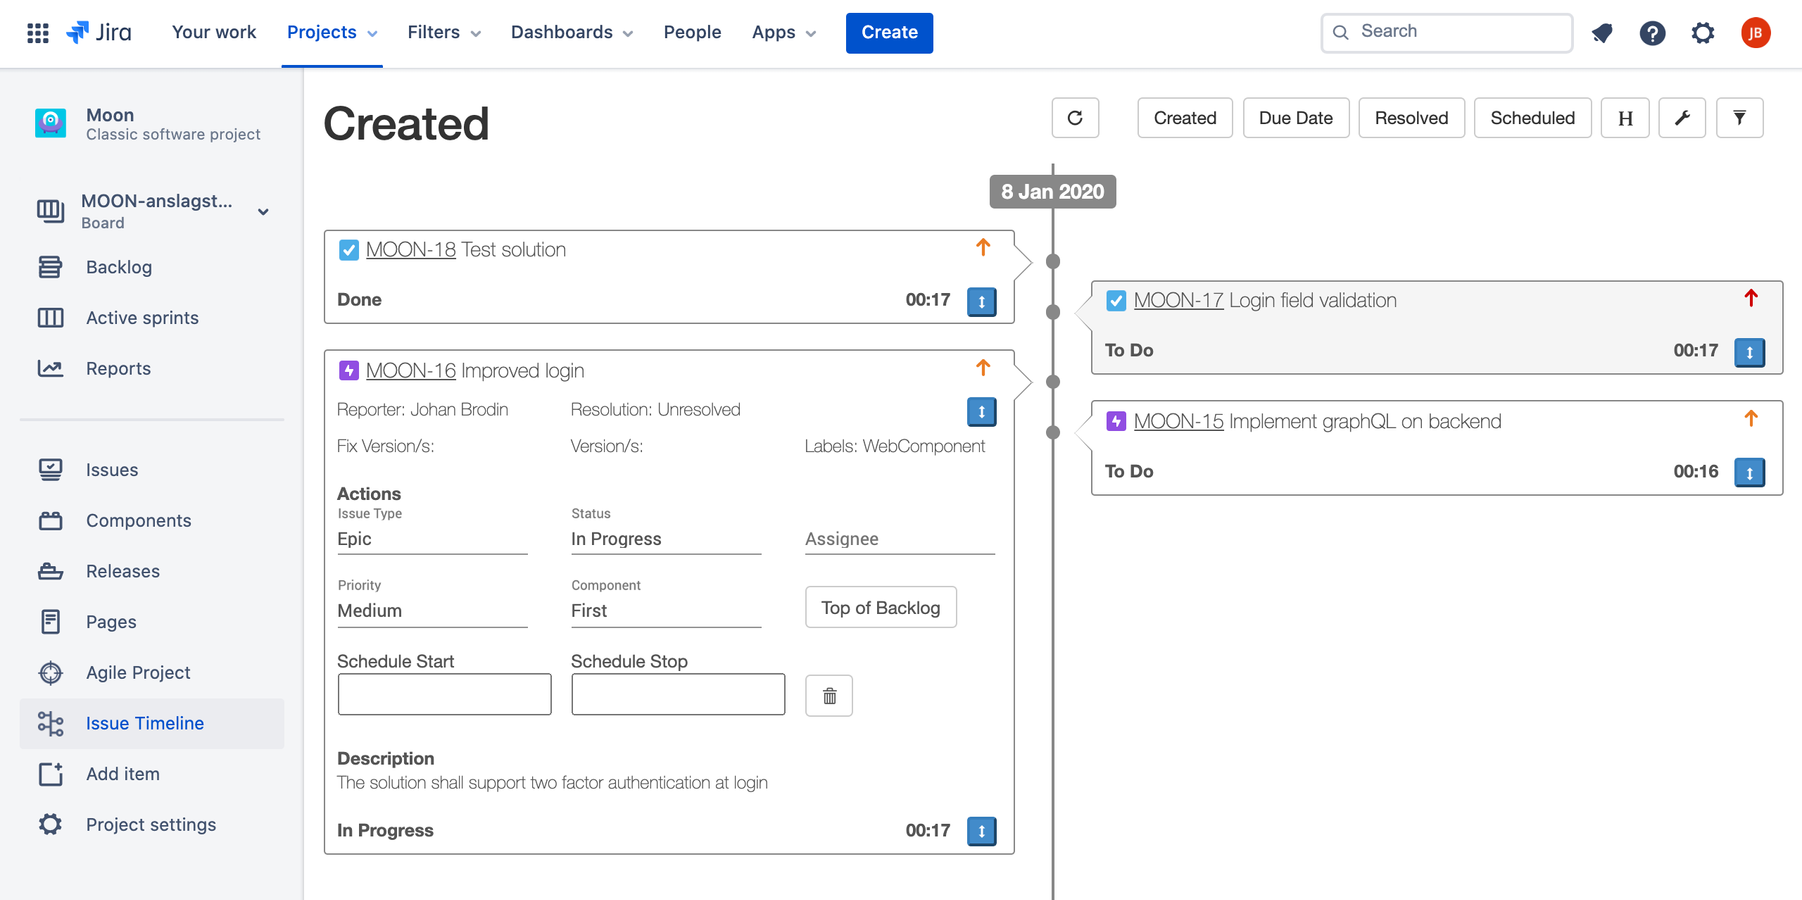The height and width of the screenshot is (900, 1802).
Task: Click the Add item icon
Action: (x=50, y=774)
